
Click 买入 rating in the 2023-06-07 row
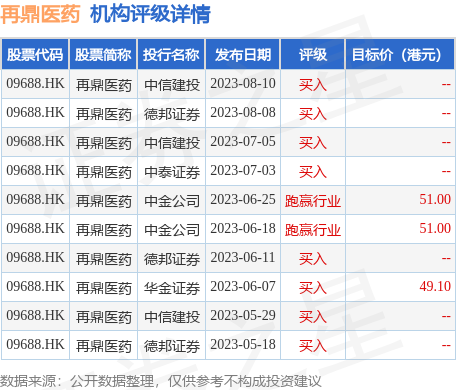tap(313, 288)
